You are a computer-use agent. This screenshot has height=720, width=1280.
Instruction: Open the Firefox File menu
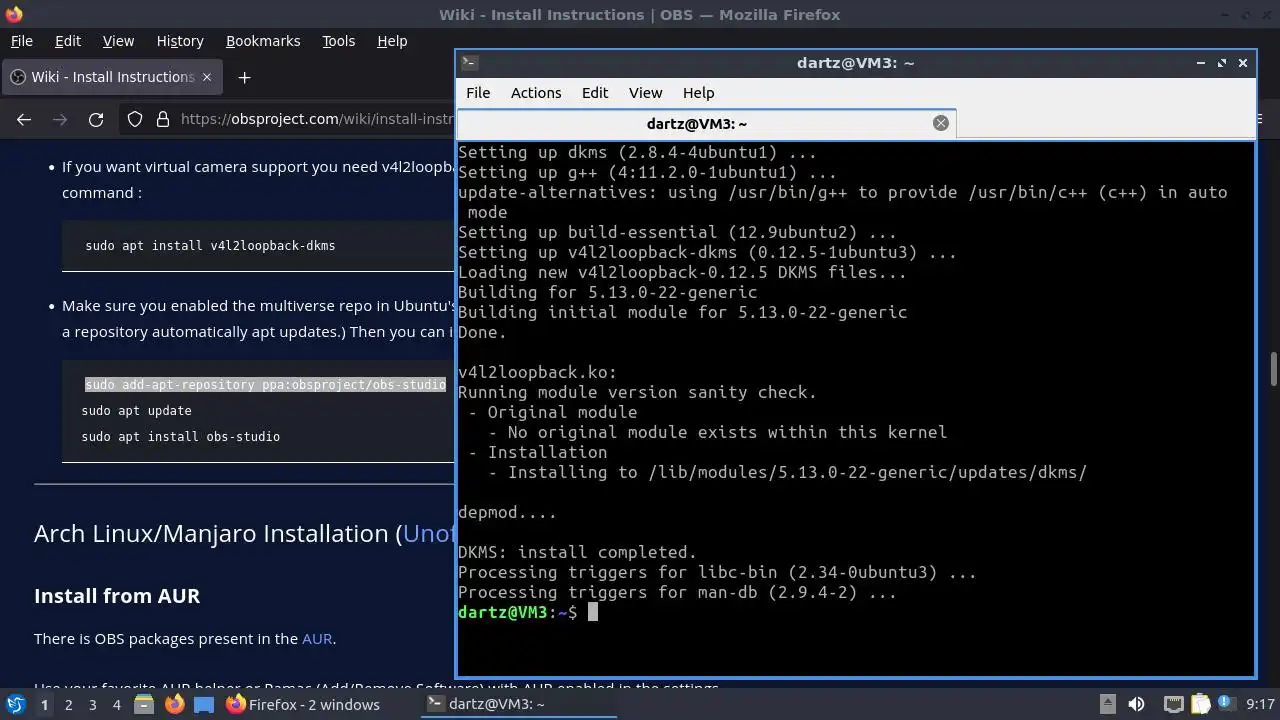tap(21, 41)
